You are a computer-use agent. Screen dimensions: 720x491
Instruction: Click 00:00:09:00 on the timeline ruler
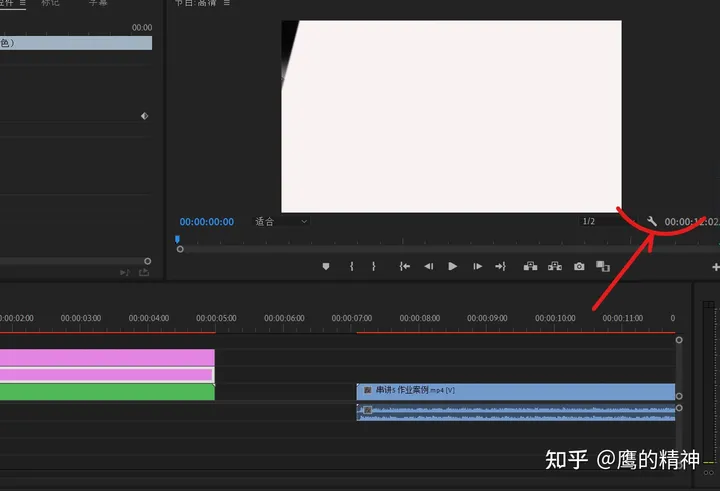pyautogui.click(x=487, y=318)
